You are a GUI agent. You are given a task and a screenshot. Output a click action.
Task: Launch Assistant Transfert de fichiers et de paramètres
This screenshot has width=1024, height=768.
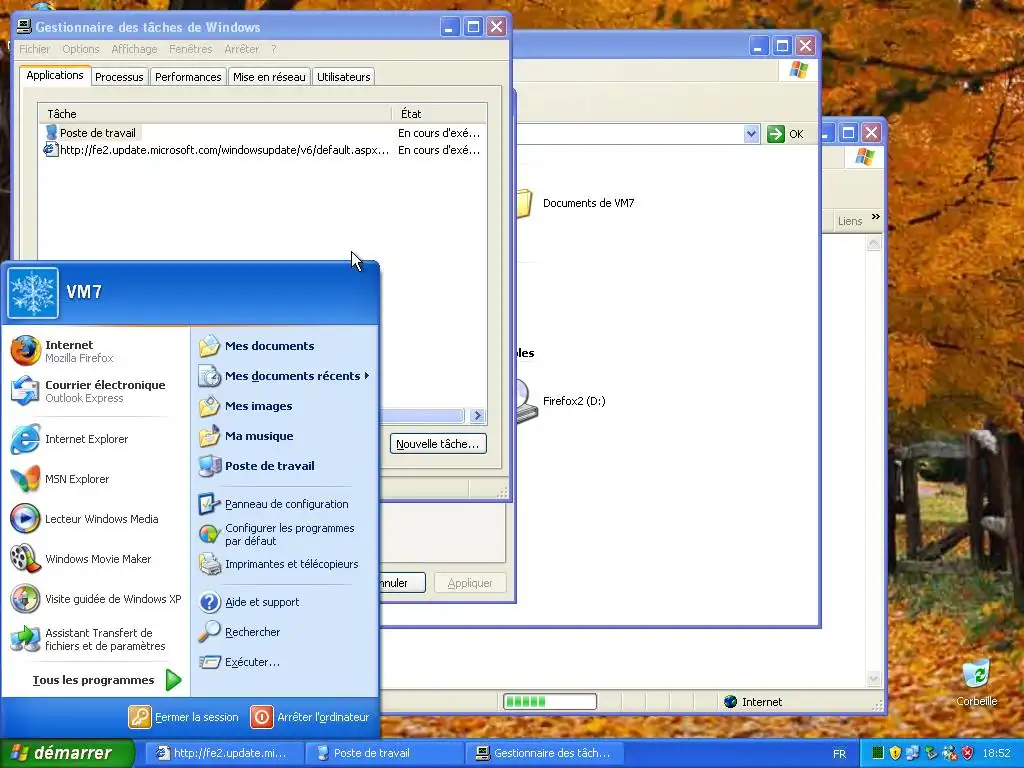point(95,639)
